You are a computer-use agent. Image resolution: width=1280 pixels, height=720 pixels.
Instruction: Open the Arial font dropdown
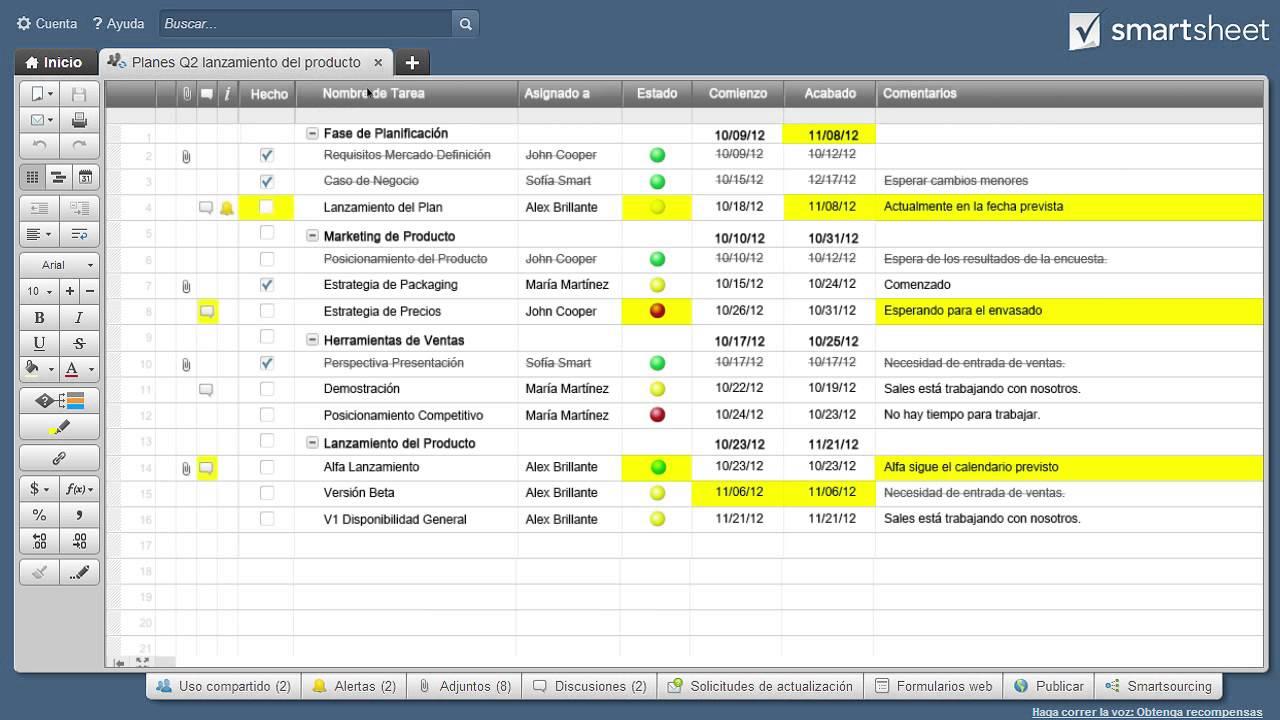coord(58,264)
